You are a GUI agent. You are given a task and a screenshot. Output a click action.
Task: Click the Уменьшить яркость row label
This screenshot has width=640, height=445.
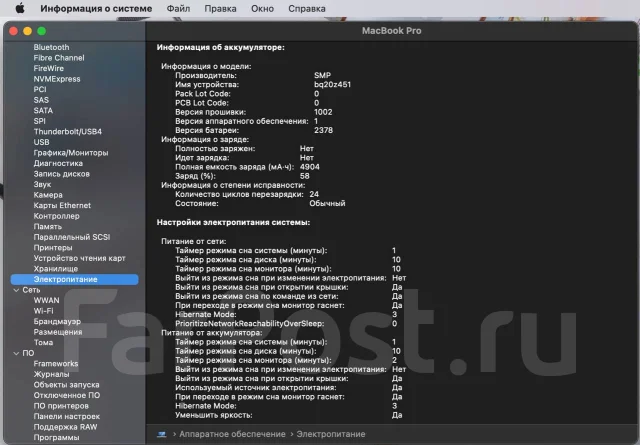[x=214, y=415]
